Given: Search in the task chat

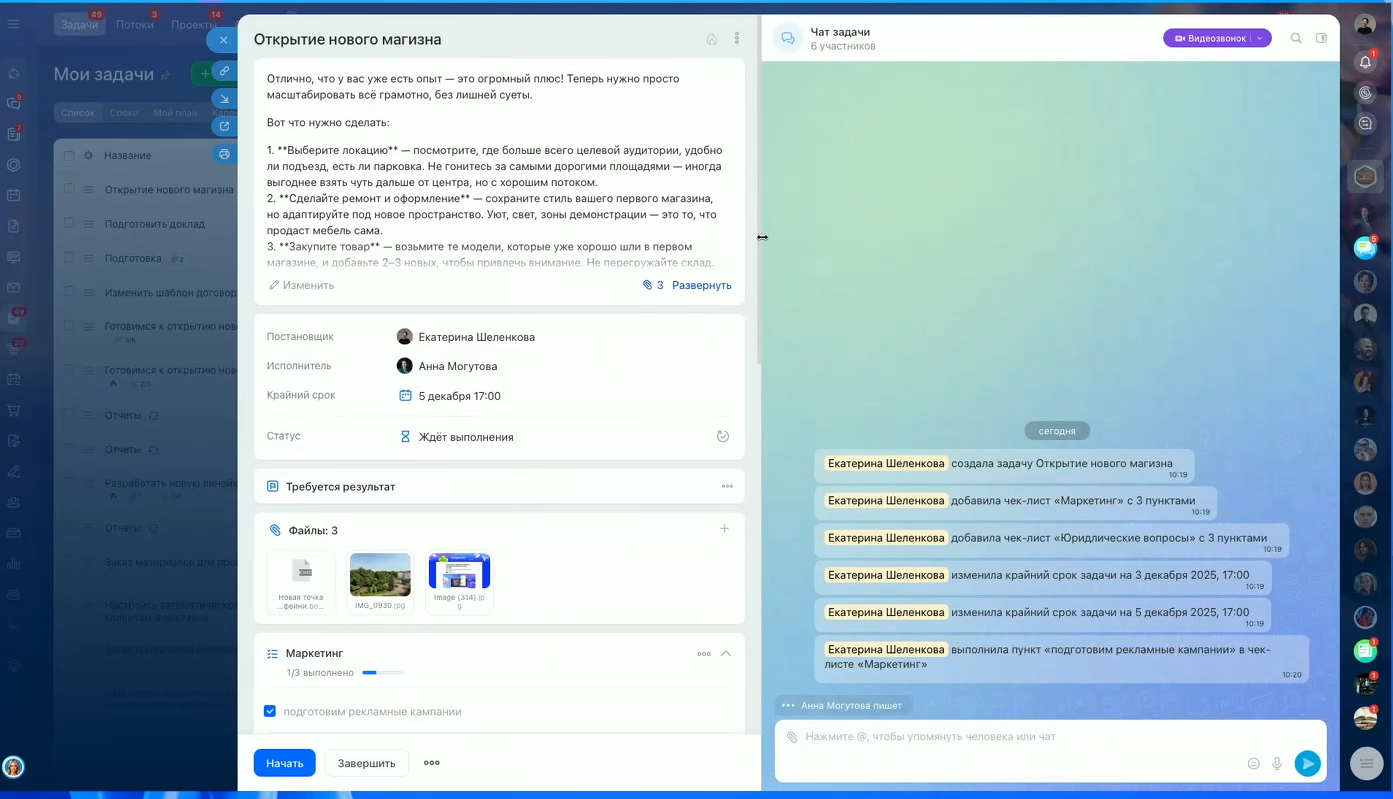Looking at the screenshot, I should click(x=1296, y=38).
